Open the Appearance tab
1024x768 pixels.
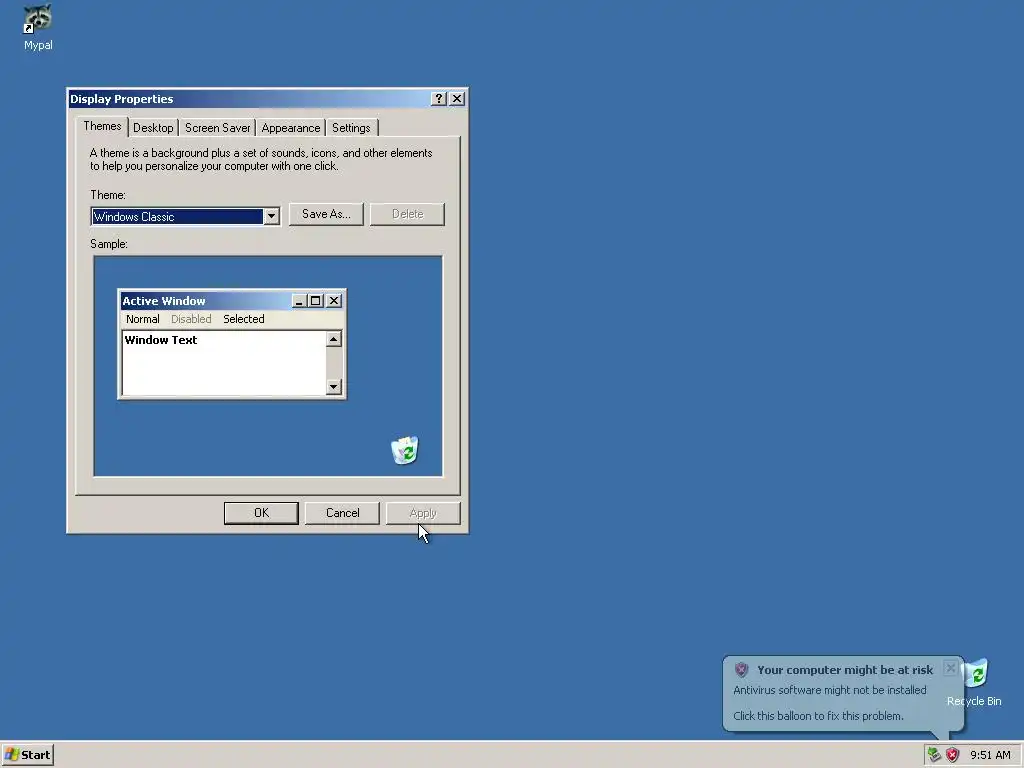[291, 128]
